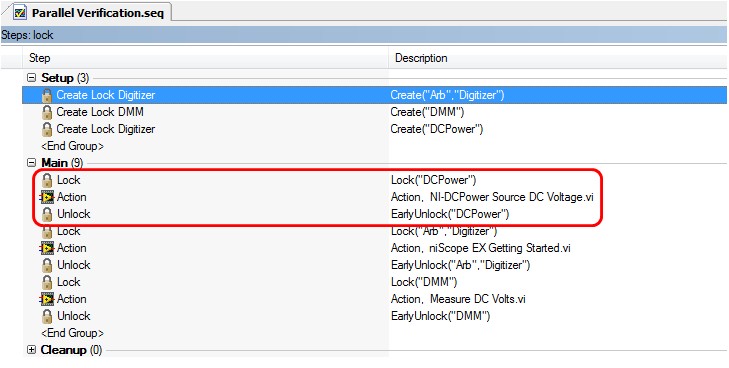Select Unlock name in the EarlyUnlock("DMM") row

point(73,316)
